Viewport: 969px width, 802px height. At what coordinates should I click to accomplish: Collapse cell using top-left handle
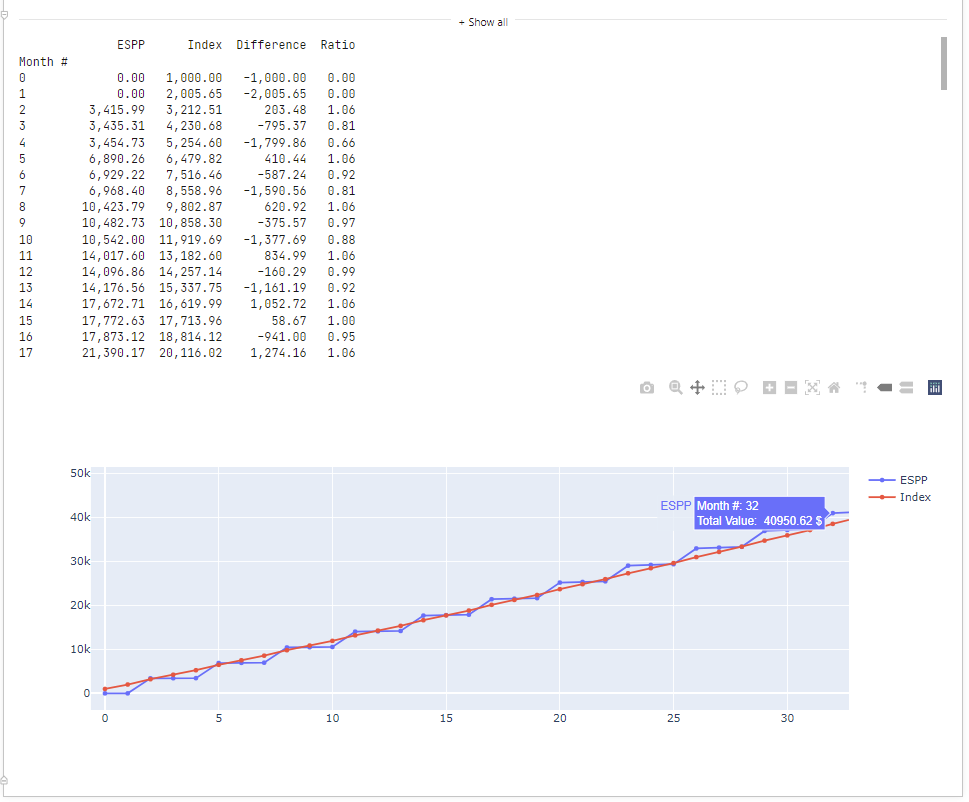point(4,15)
